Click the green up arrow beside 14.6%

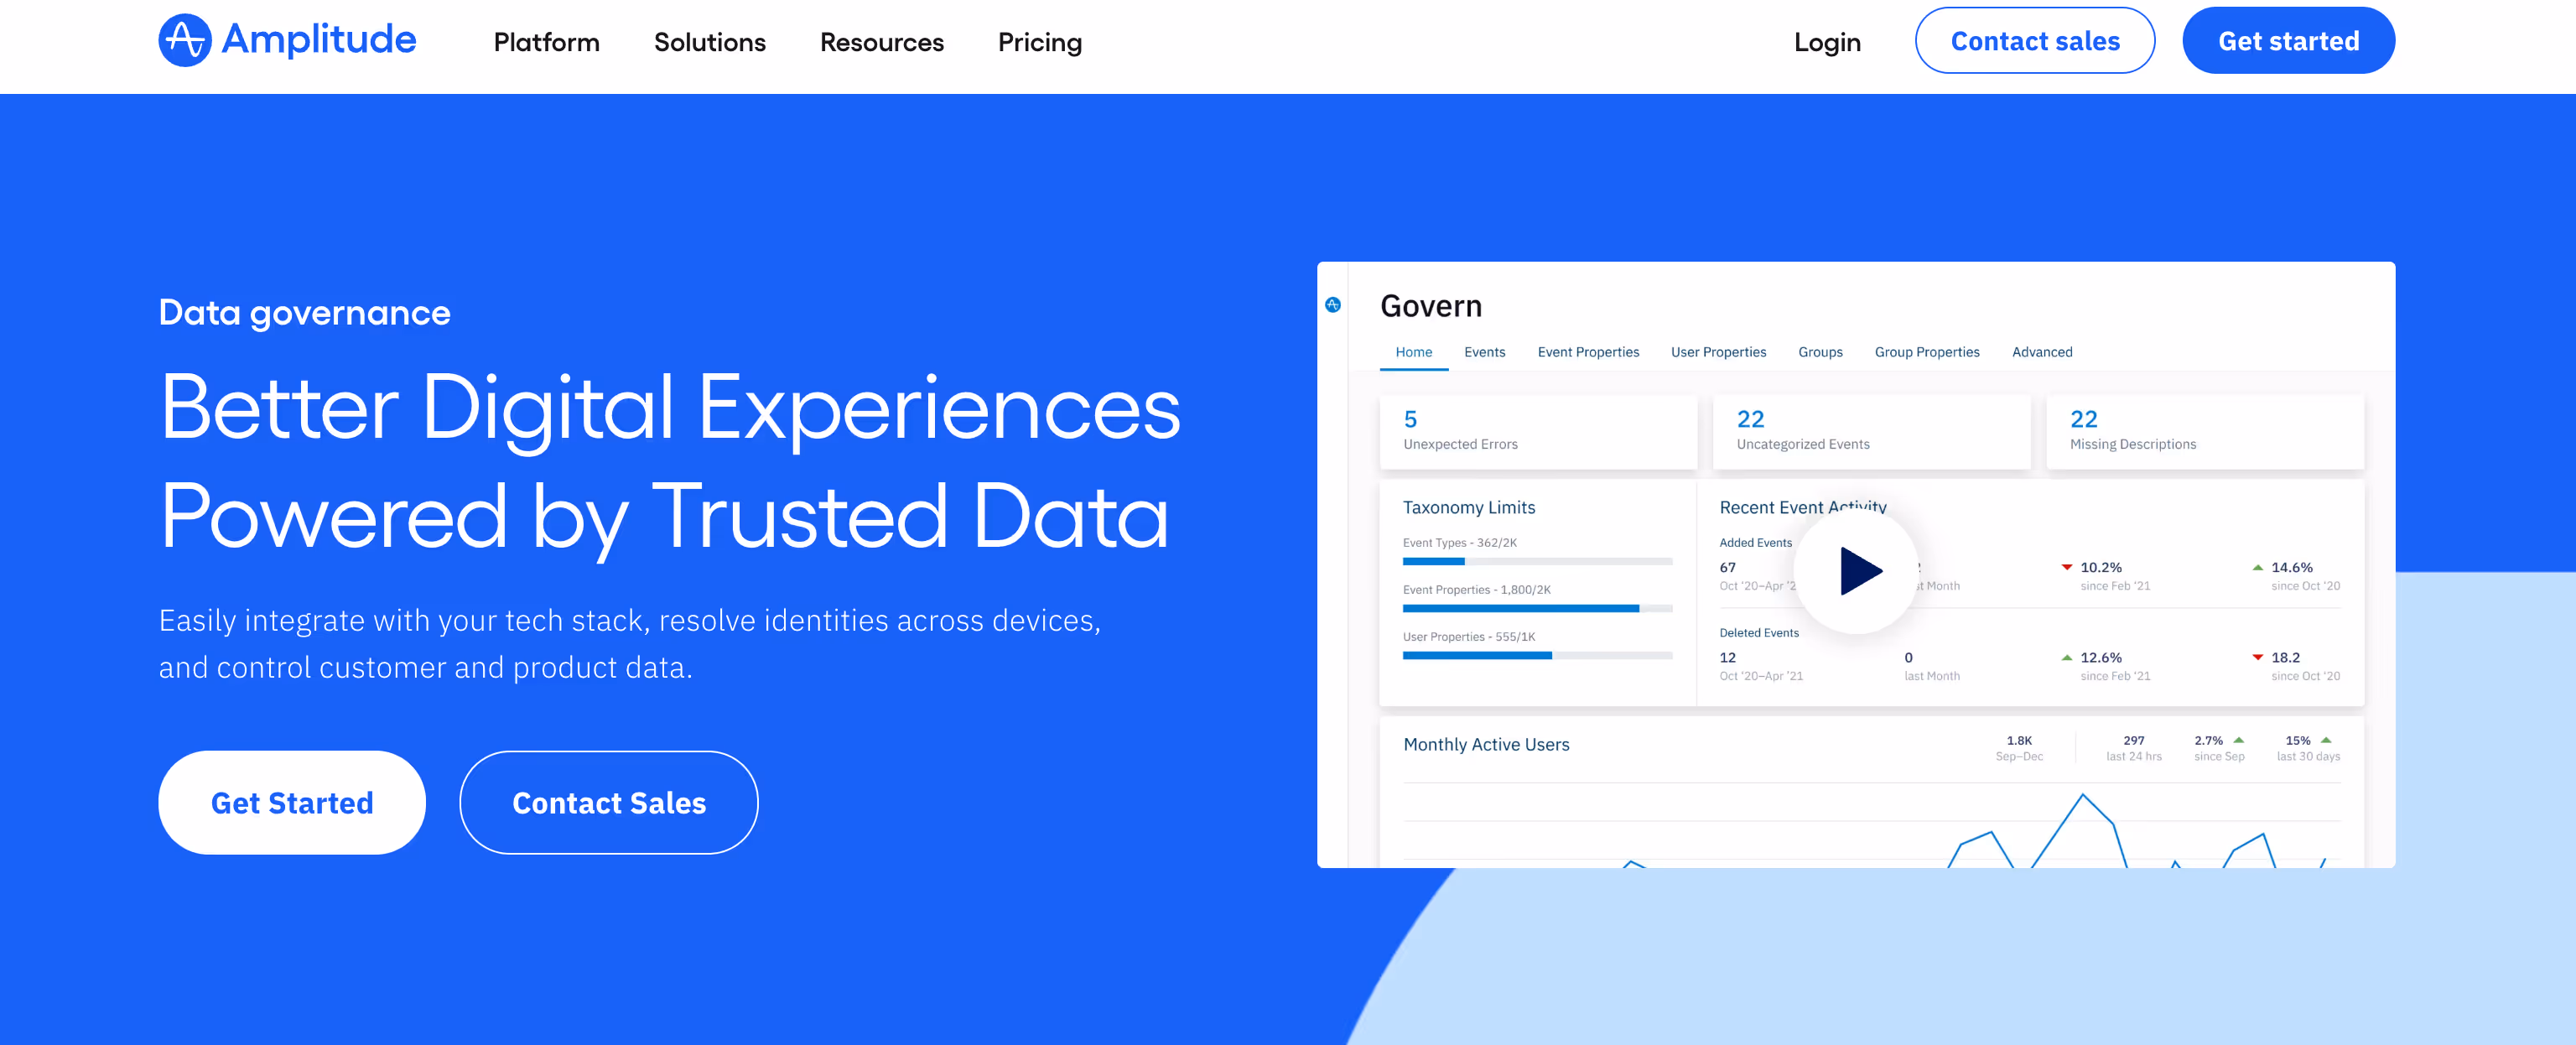(x=2257, y=567)
